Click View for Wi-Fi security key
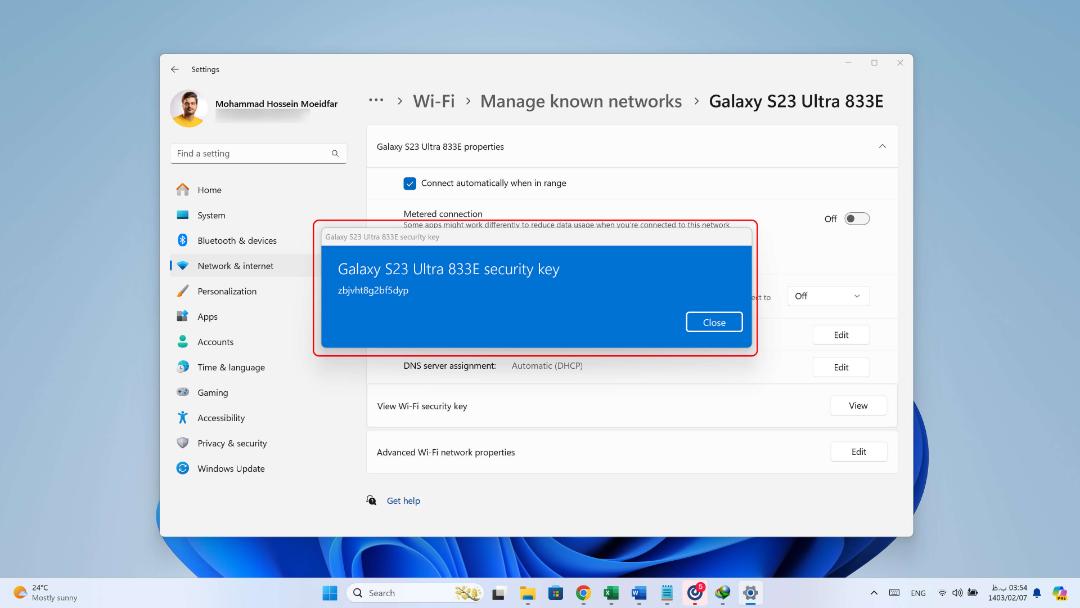This screenshot has height=608, width=1080. point(858,406)
